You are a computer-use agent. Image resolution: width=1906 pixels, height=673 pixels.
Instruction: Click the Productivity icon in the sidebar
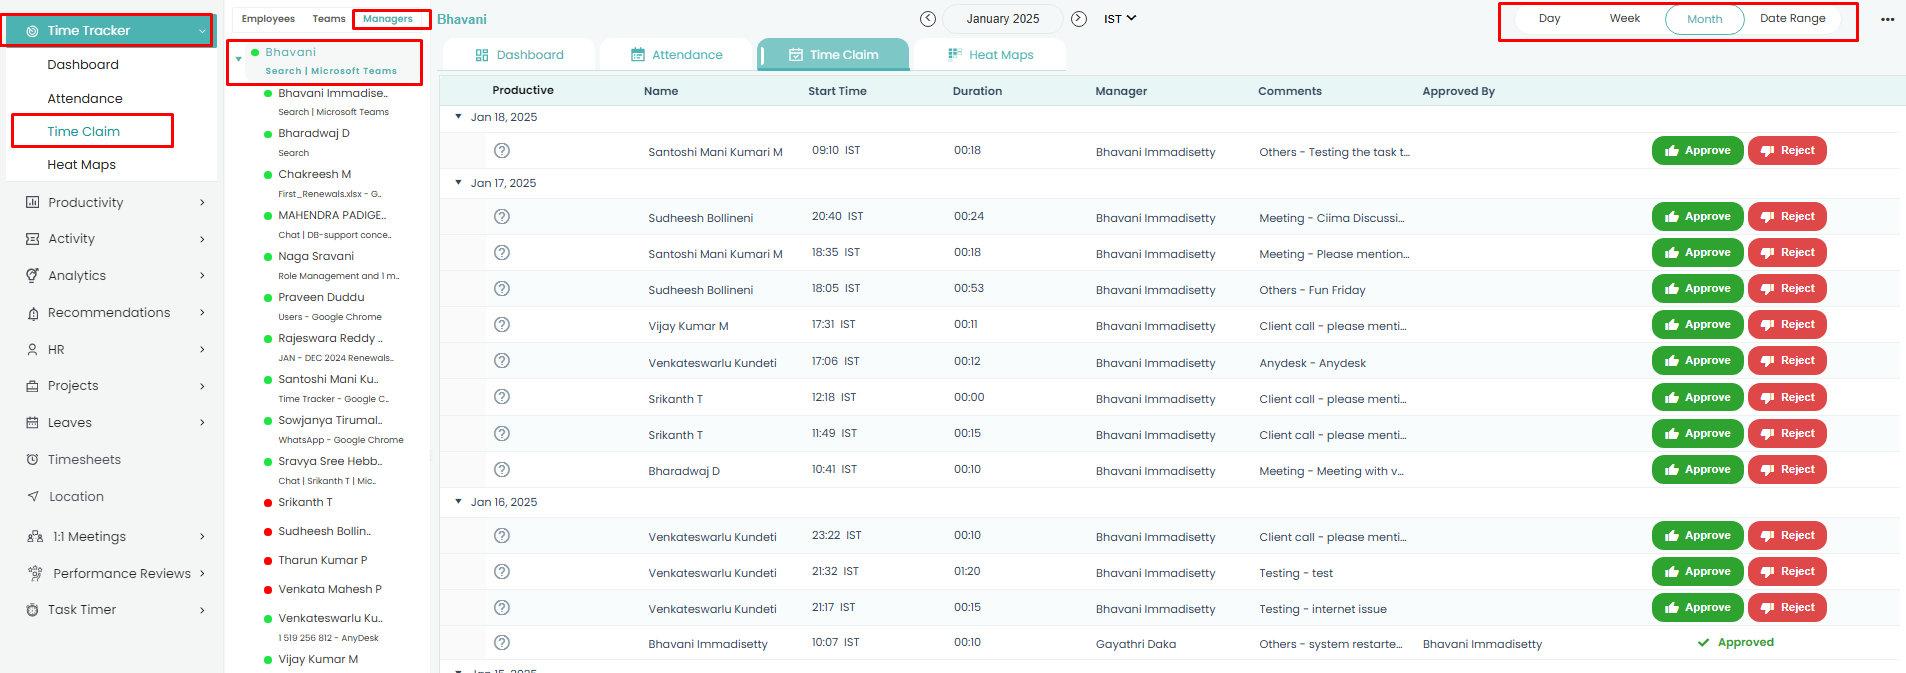pos(32,203)
